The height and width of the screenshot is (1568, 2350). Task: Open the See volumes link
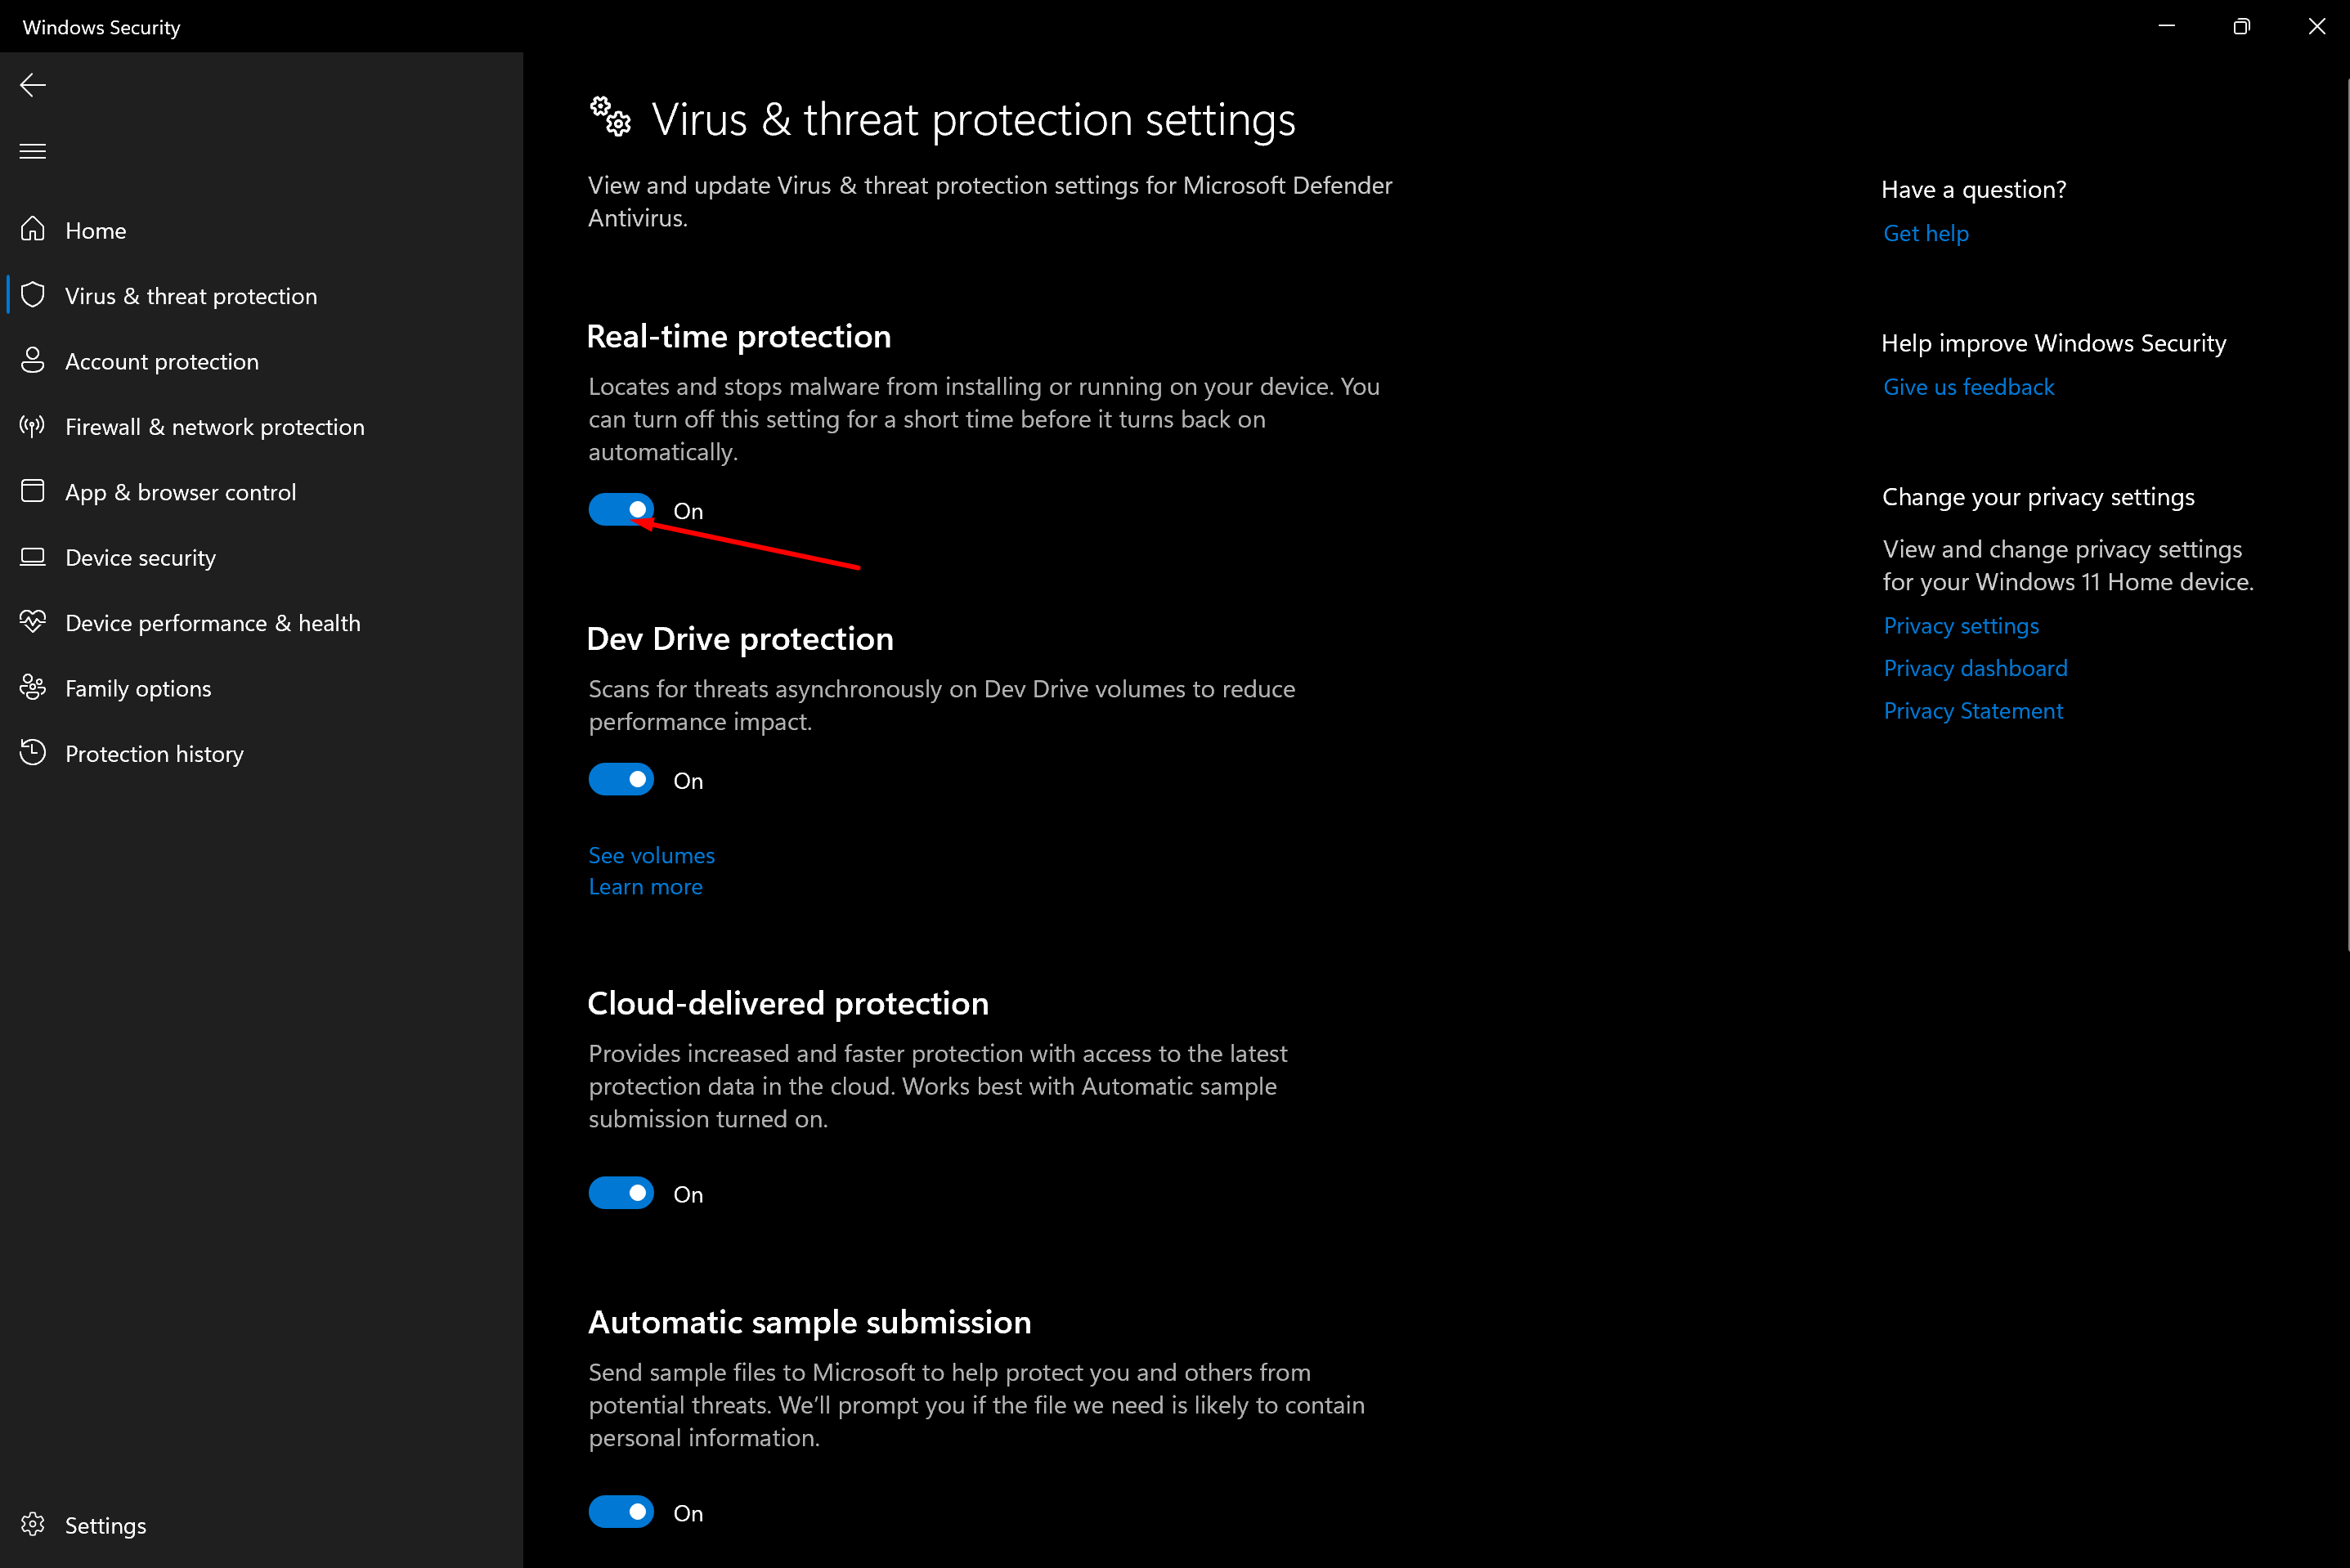tap(651, 855)
